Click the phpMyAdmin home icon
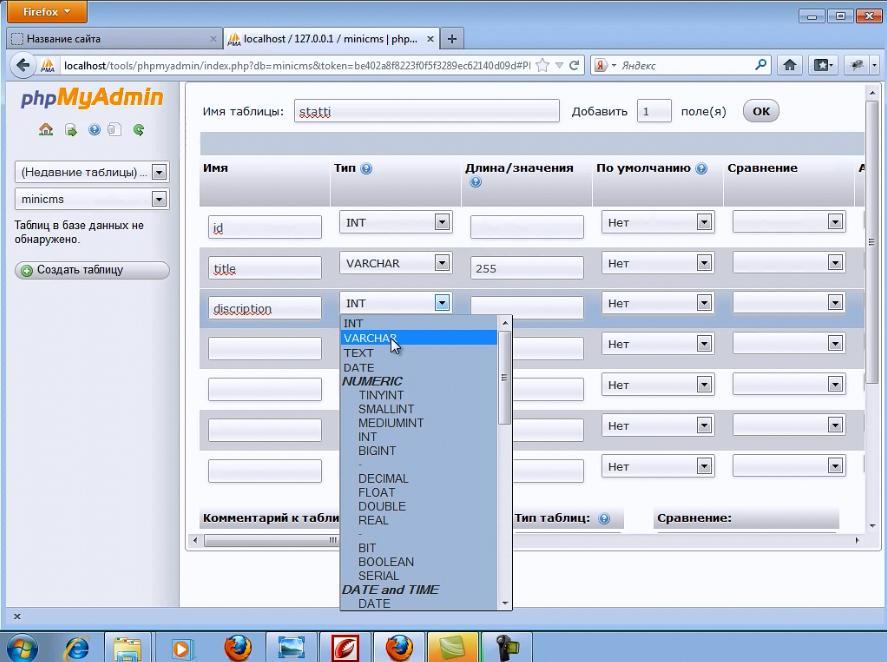The image size is (887, 662). (x=45, y=130)
